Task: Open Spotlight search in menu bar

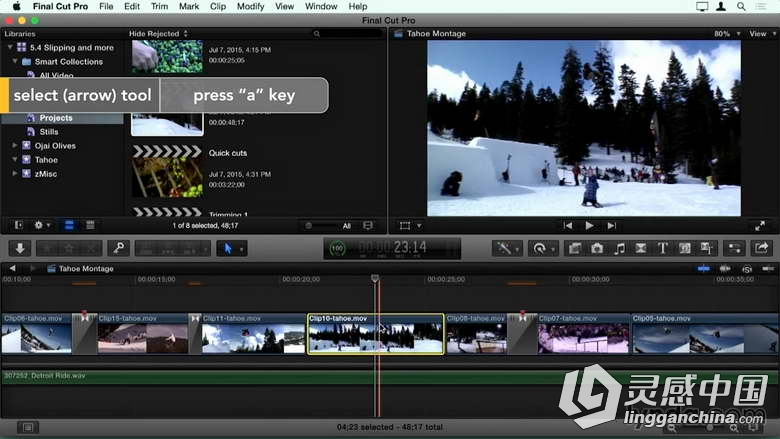Action: [x=741, y=6]
